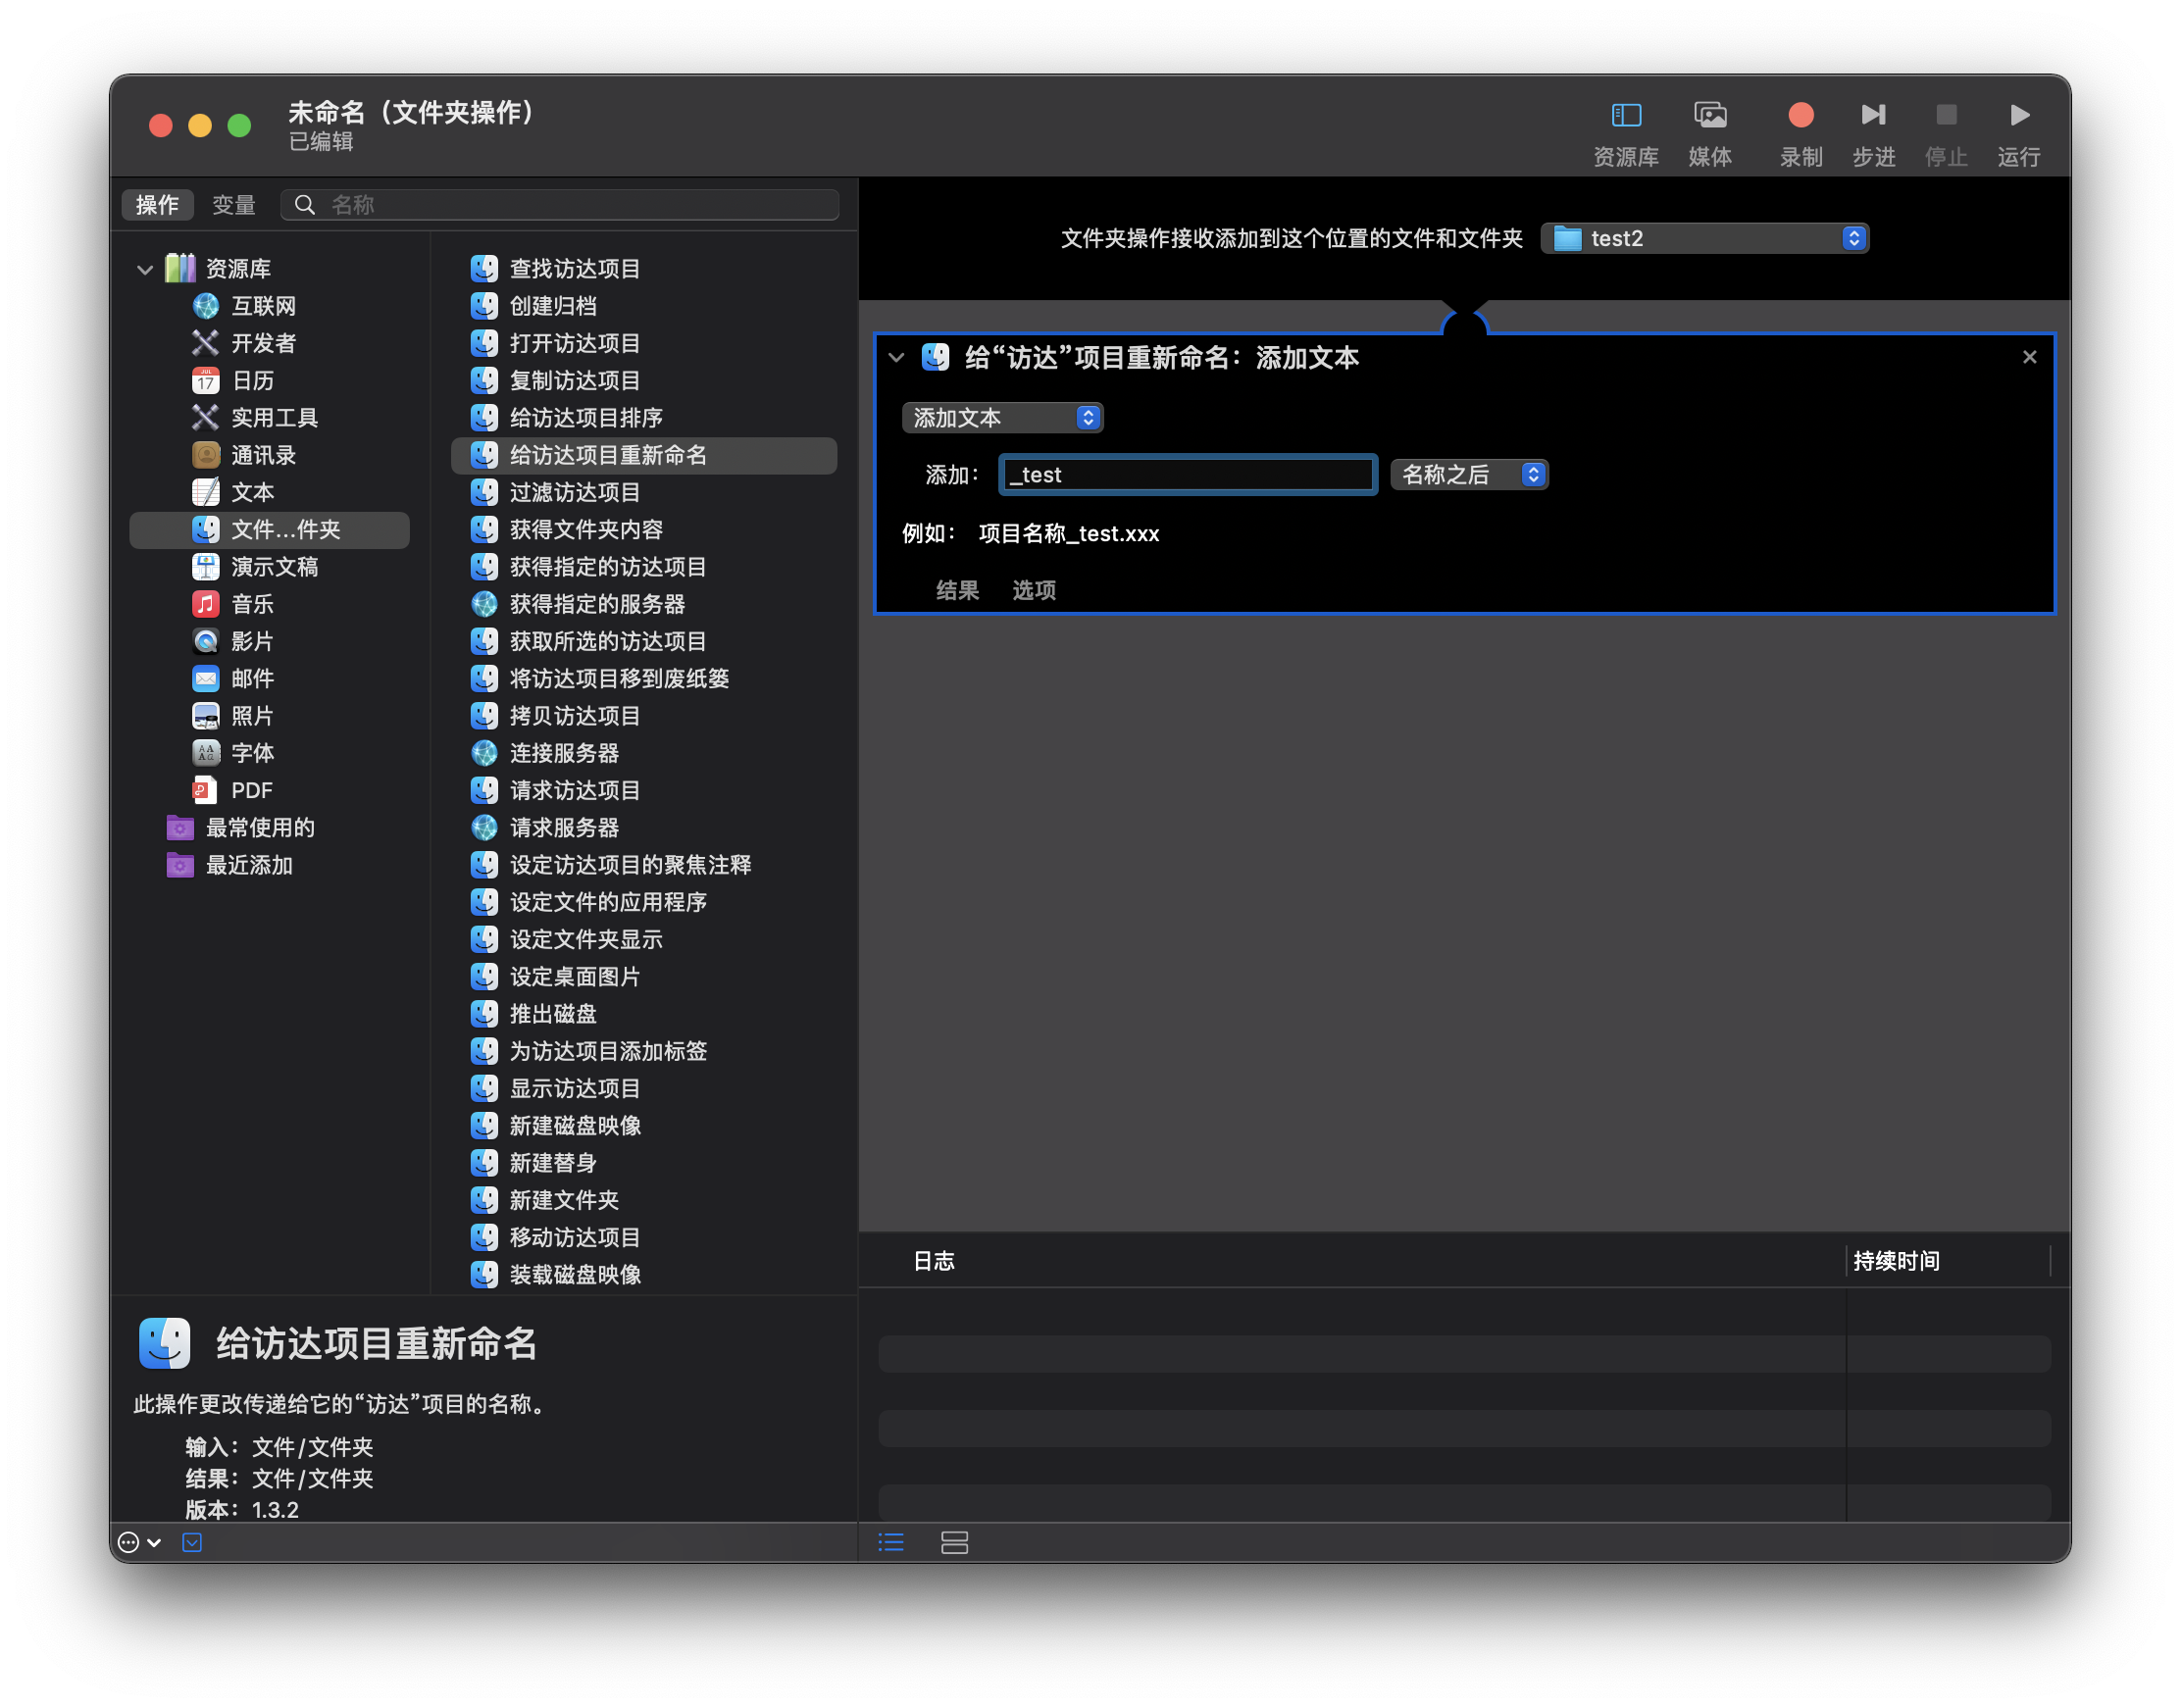Show log list view icon at bottom
Screen dimensions: 2181x1708
click(x=891, y=1542)
